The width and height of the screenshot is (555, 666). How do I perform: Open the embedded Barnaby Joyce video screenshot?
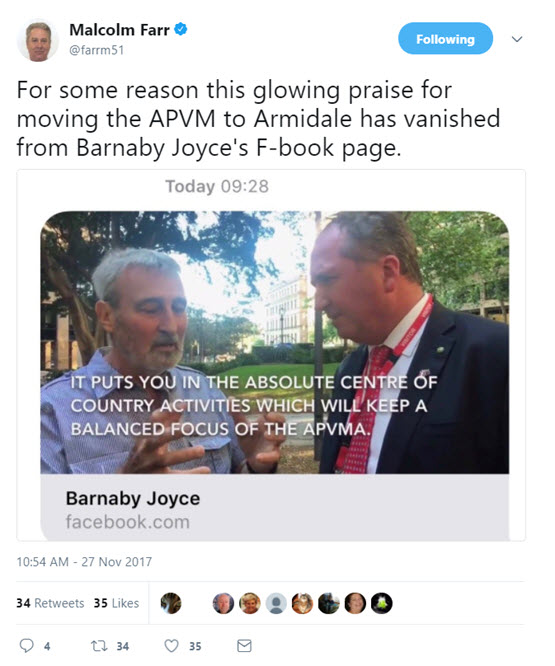pyautogui.click(x=274, y=342)
